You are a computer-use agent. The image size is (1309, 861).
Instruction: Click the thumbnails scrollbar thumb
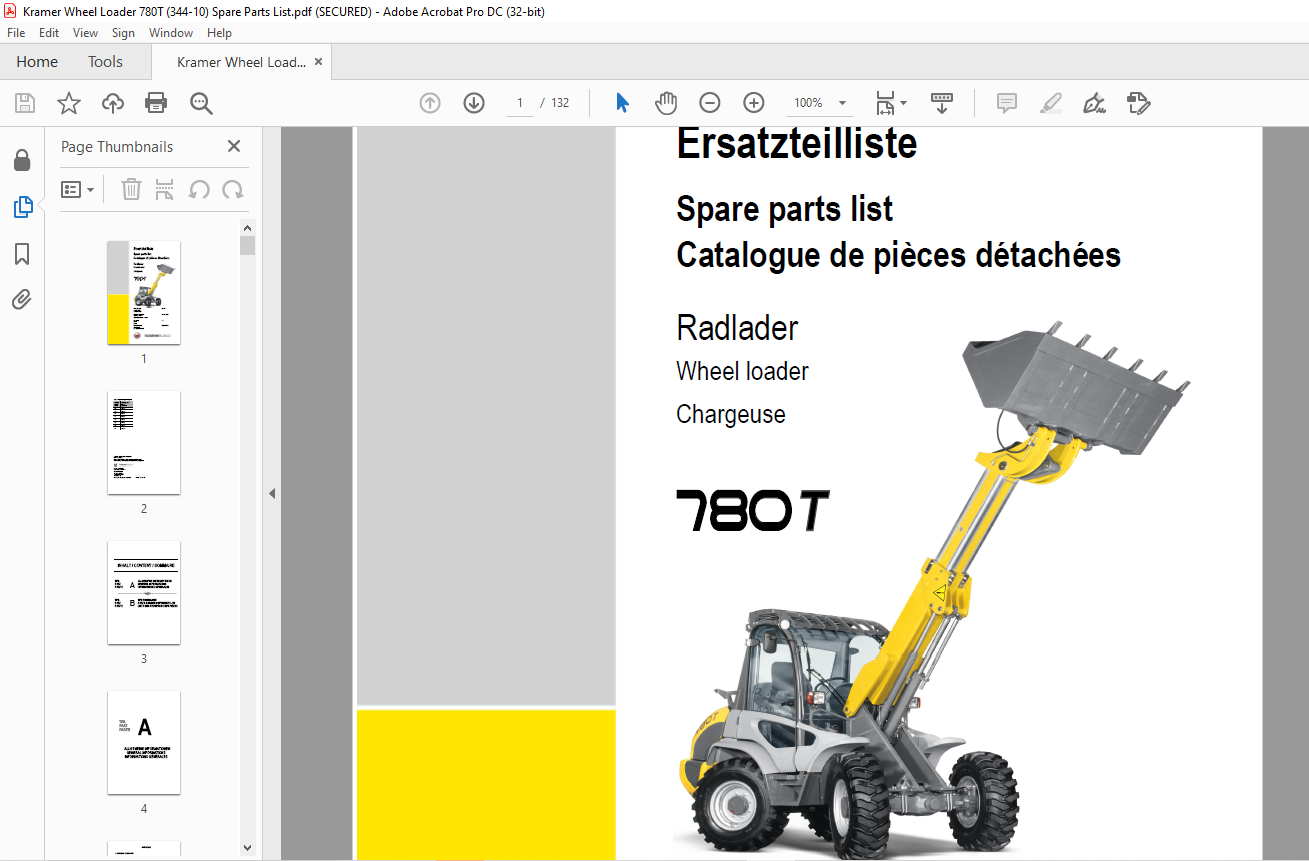click(248, 245)
